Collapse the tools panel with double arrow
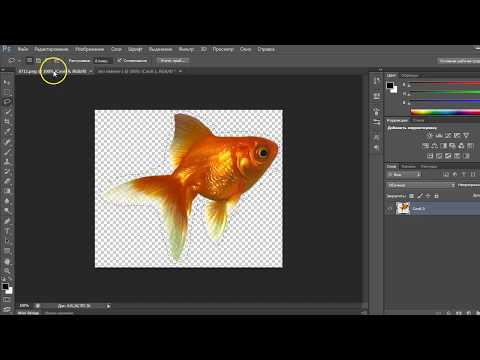The image size is (480, 360). pos(3,70)
